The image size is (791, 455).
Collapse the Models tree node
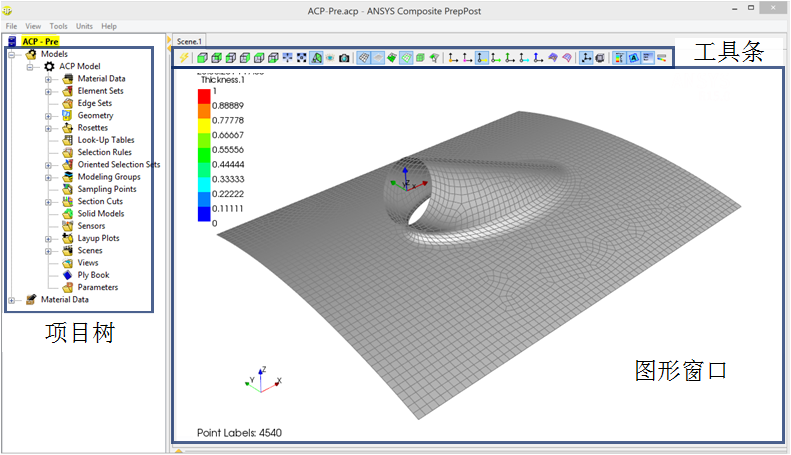12,54
